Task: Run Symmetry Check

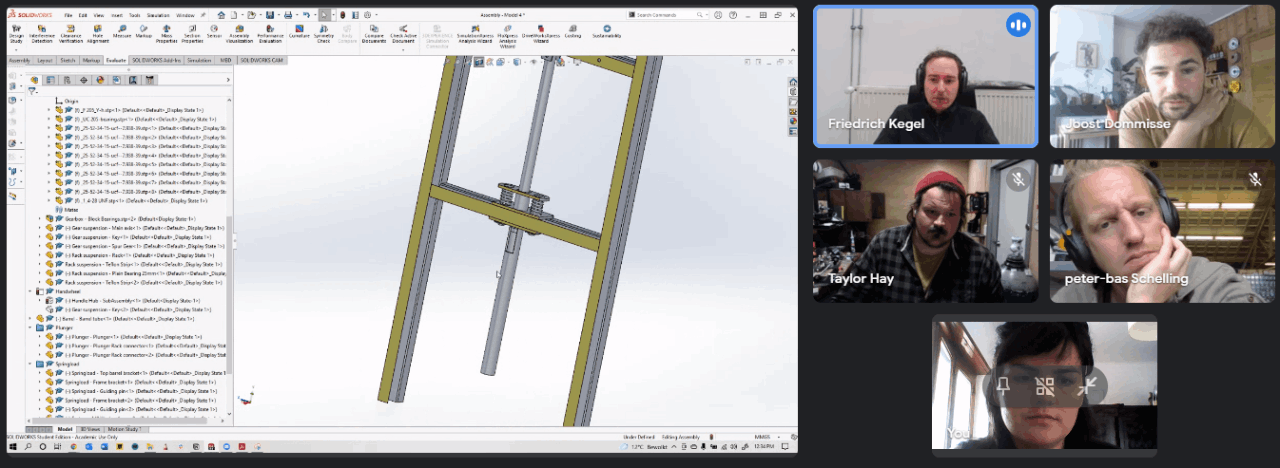Action: [x=324, y=35]
